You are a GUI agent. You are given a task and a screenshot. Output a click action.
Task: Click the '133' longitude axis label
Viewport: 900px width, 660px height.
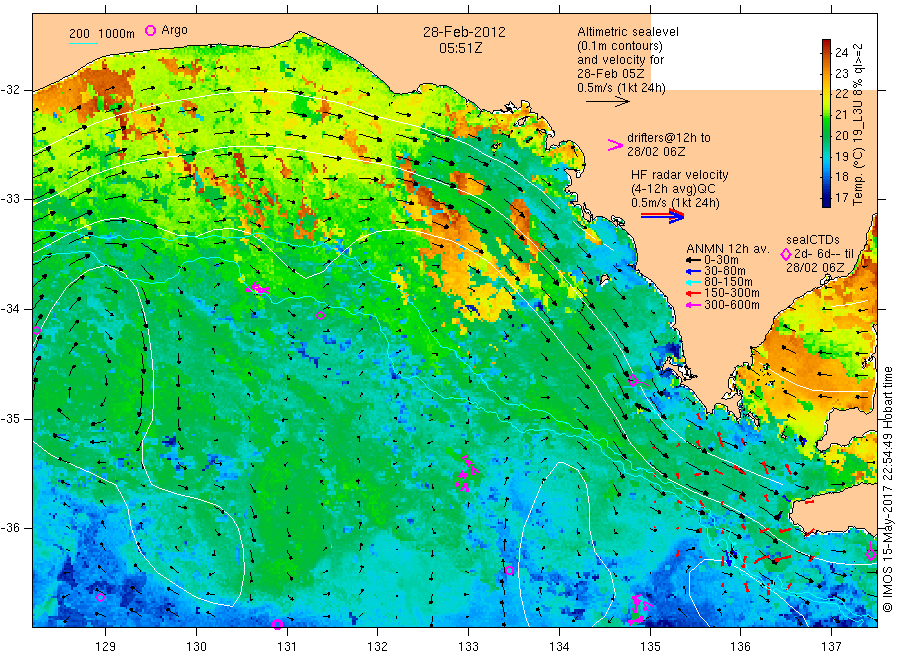[x=468, y=646]
